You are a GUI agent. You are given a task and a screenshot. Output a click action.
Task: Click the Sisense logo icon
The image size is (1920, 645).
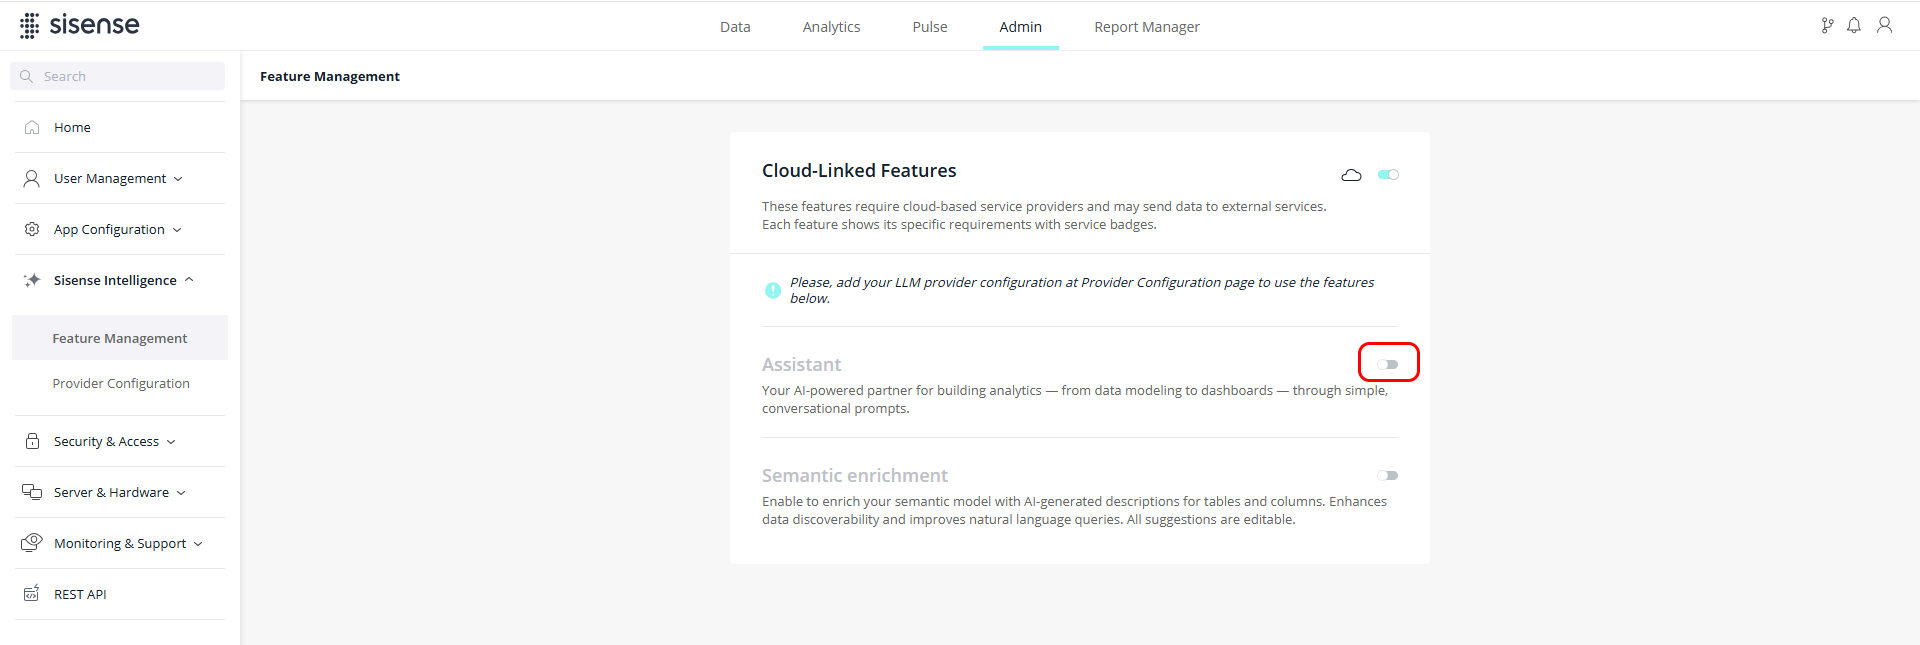coord(30,26)
